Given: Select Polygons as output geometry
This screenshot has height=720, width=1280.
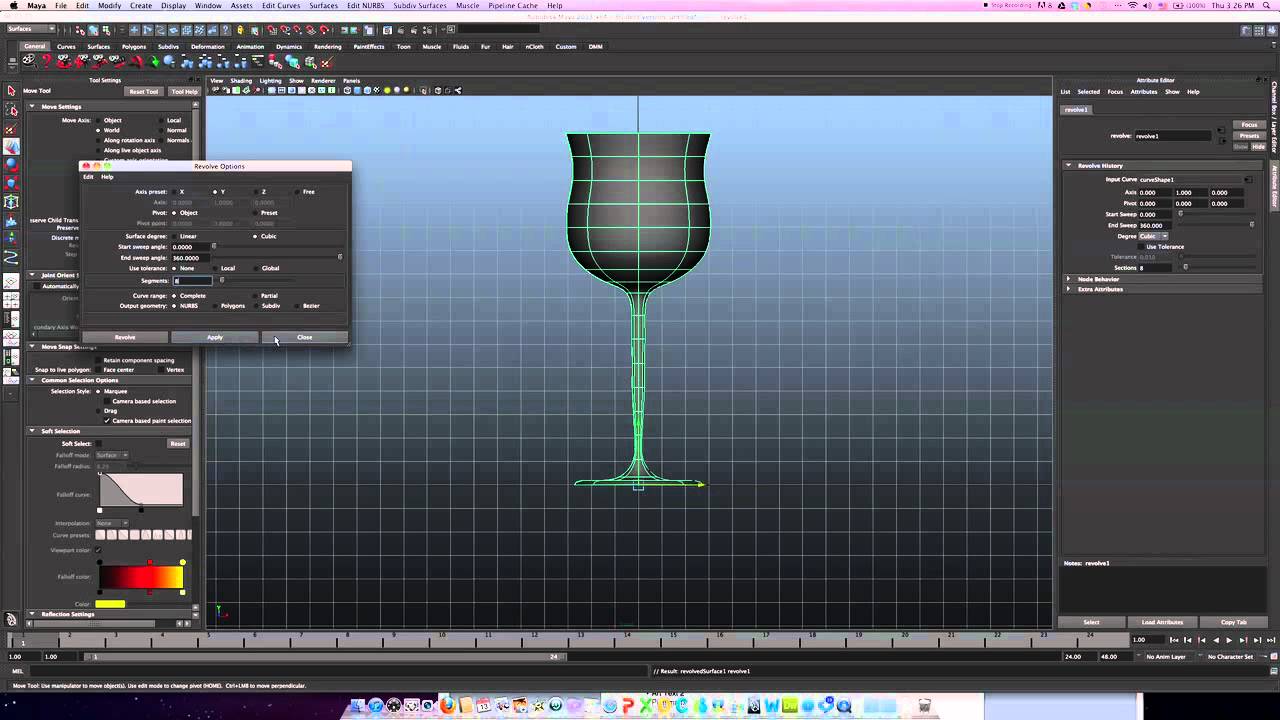Looking at the screenshot, I should click(x=215, y=306).
